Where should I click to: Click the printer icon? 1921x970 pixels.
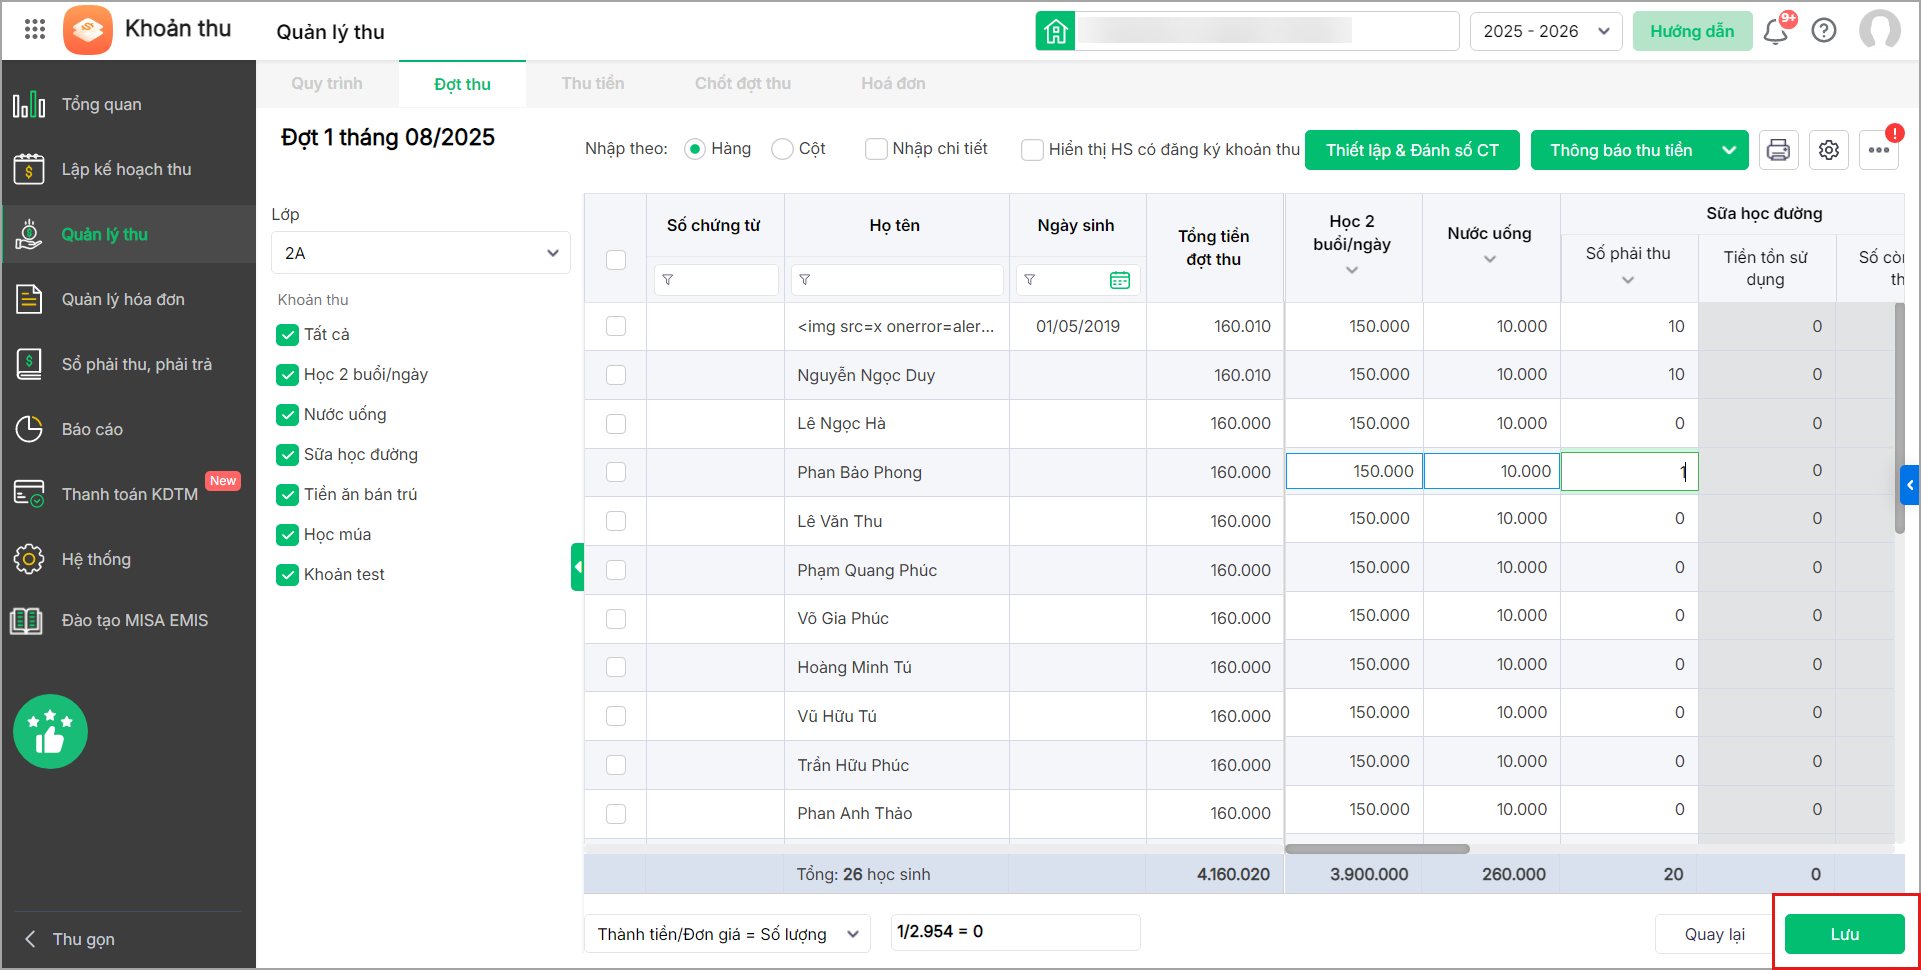point(1778,150)
